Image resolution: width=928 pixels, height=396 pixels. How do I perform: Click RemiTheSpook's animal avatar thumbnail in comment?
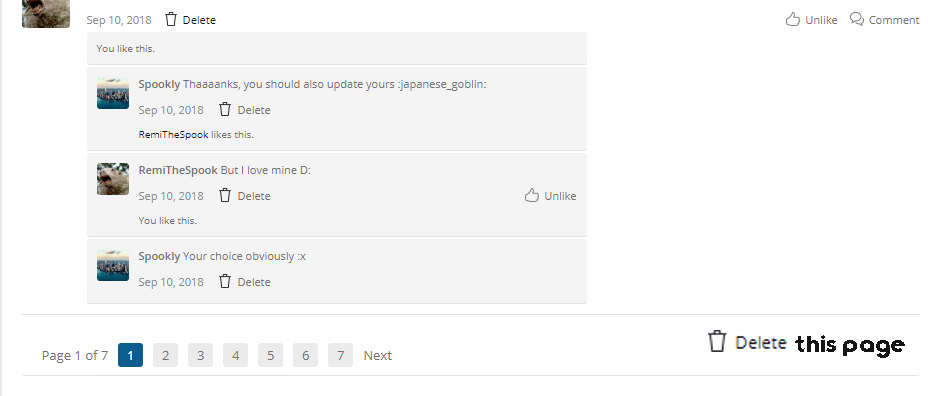point(113,179)
